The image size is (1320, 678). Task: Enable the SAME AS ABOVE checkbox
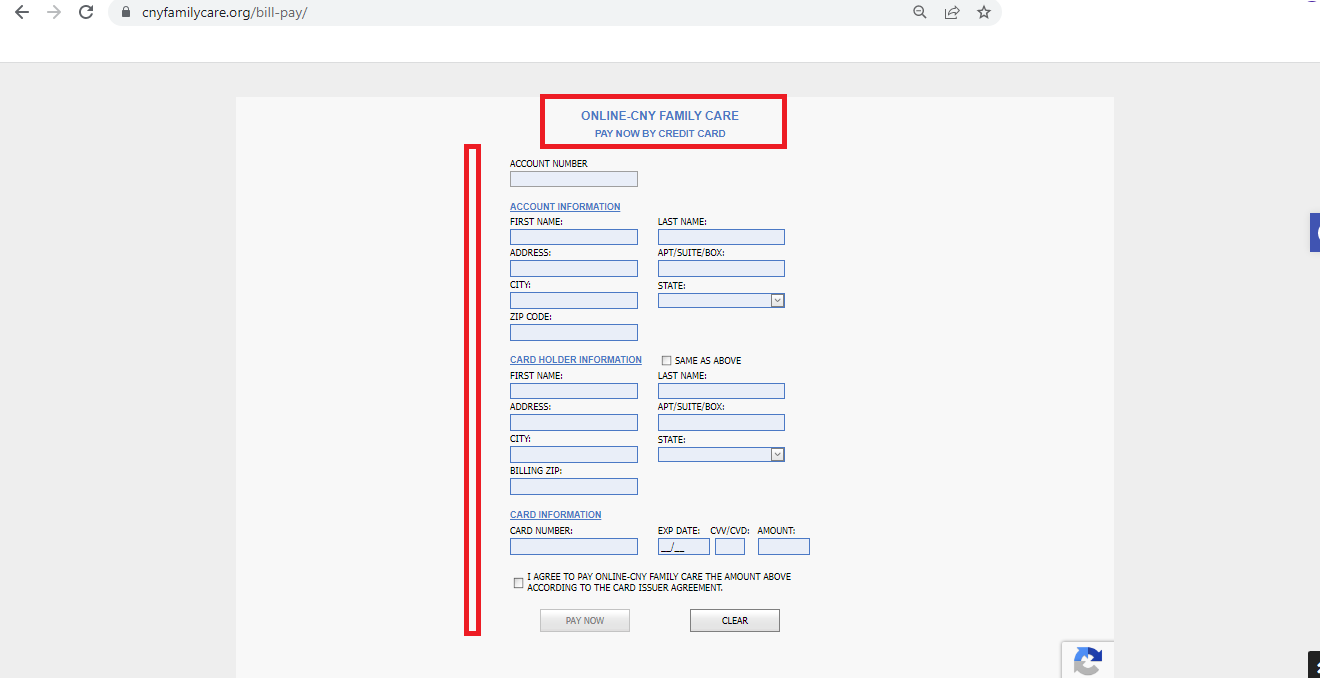pos(666,360)
